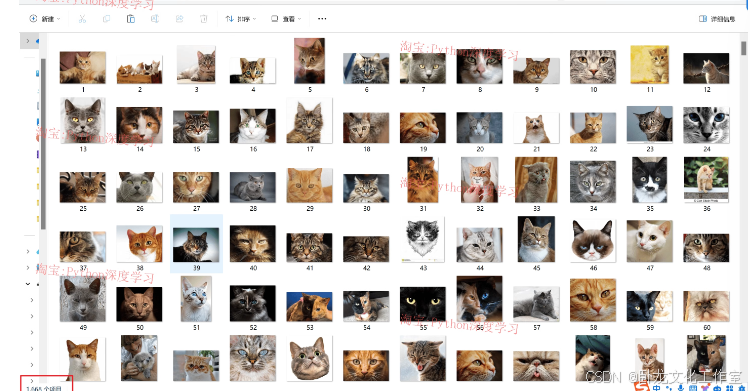750x391 pixels.
Task: Expand the highlighted top navigation pane item
Action: [28, 41]
